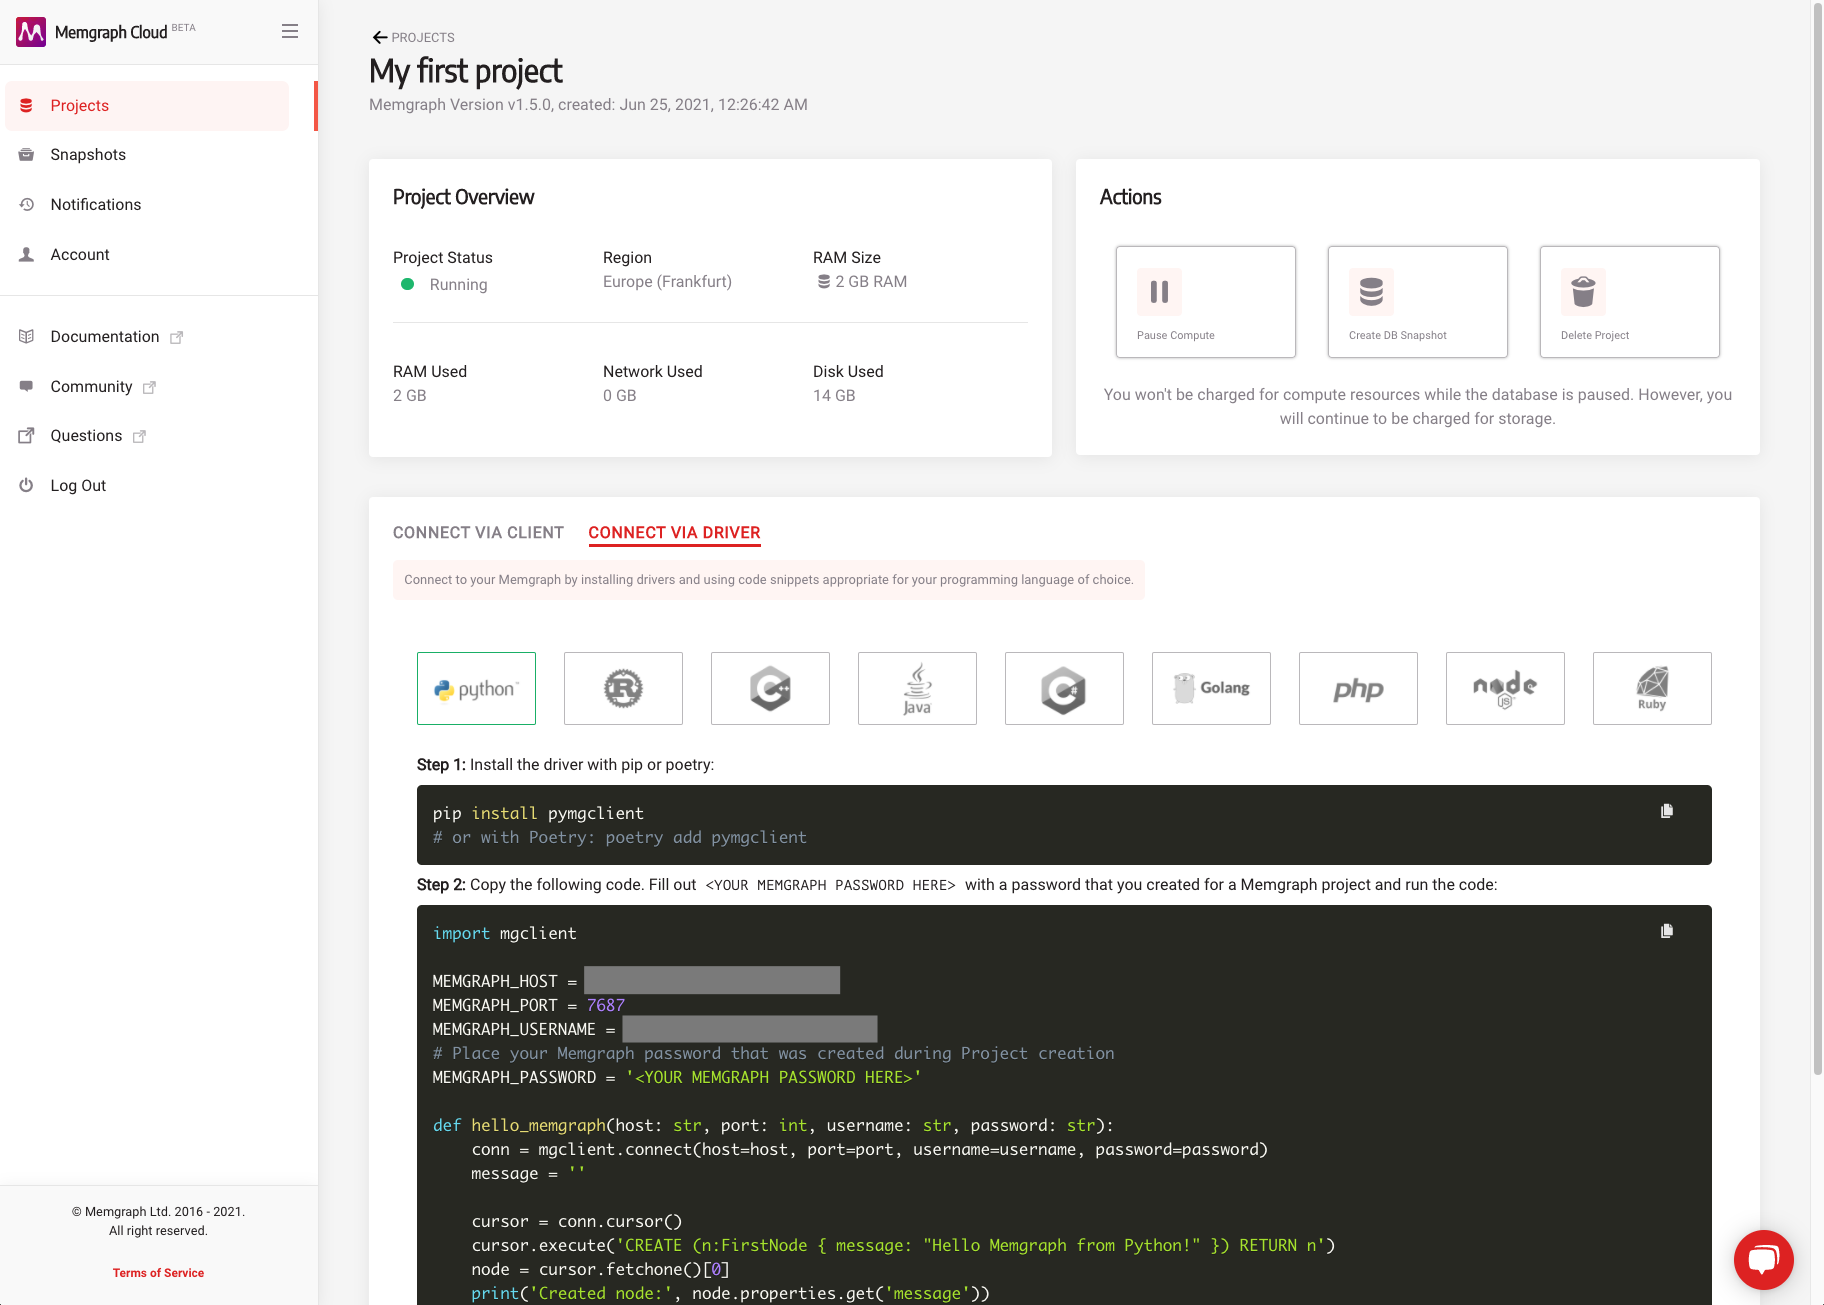Image resolution: width=1824 pixels, height=1305 pixels.
Task: Click the hidden MEMGRAPH_HOST value
Action: [712, 980]
